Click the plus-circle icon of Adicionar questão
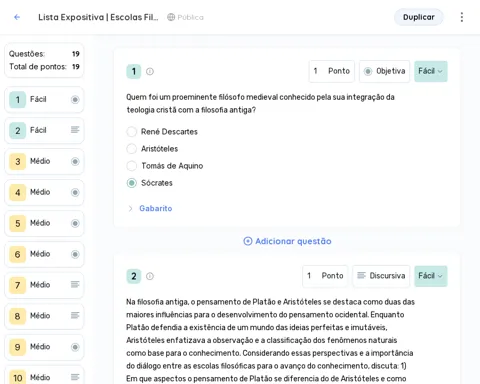Viewport: 480px width, 384px height. coord(248,241)
